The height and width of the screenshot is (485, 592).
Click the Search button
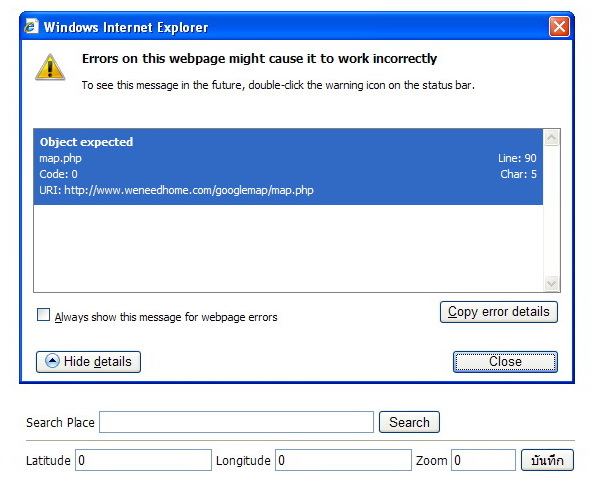click(x=409, y=422)
